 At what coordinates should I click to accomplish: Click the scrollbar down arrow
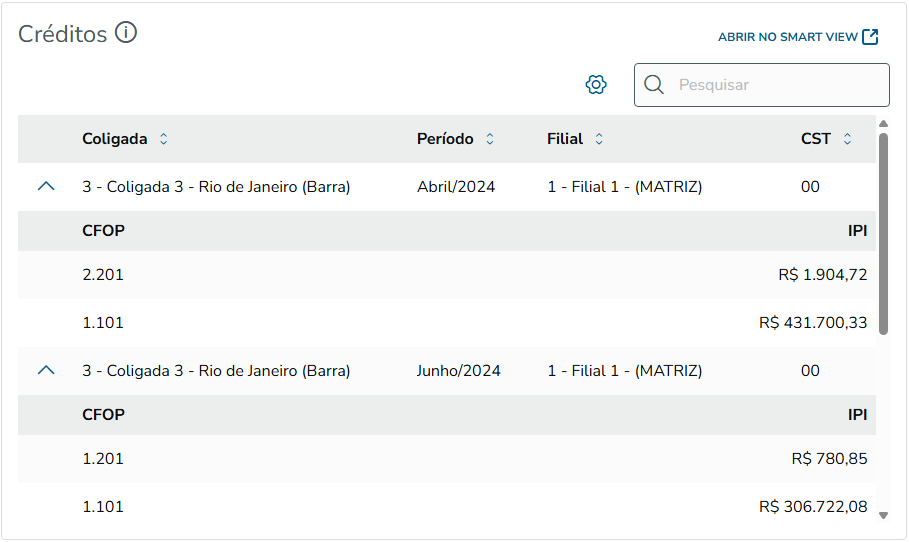point(883,515)
